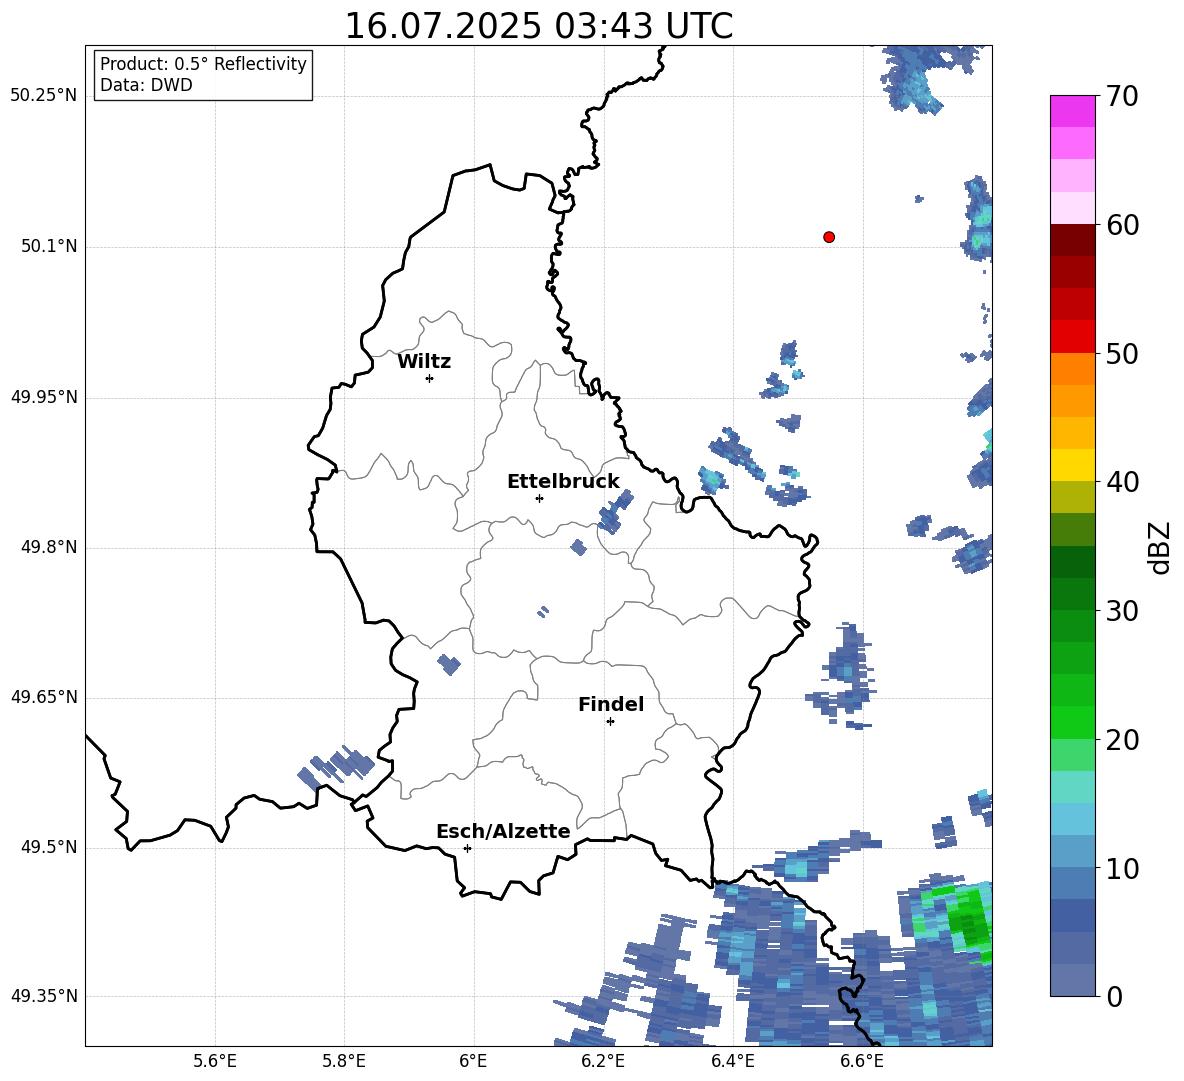Screen dimensions: 1184x1081
Task: Click the 6°E longitude label
Action: [x=473, y=1061]
